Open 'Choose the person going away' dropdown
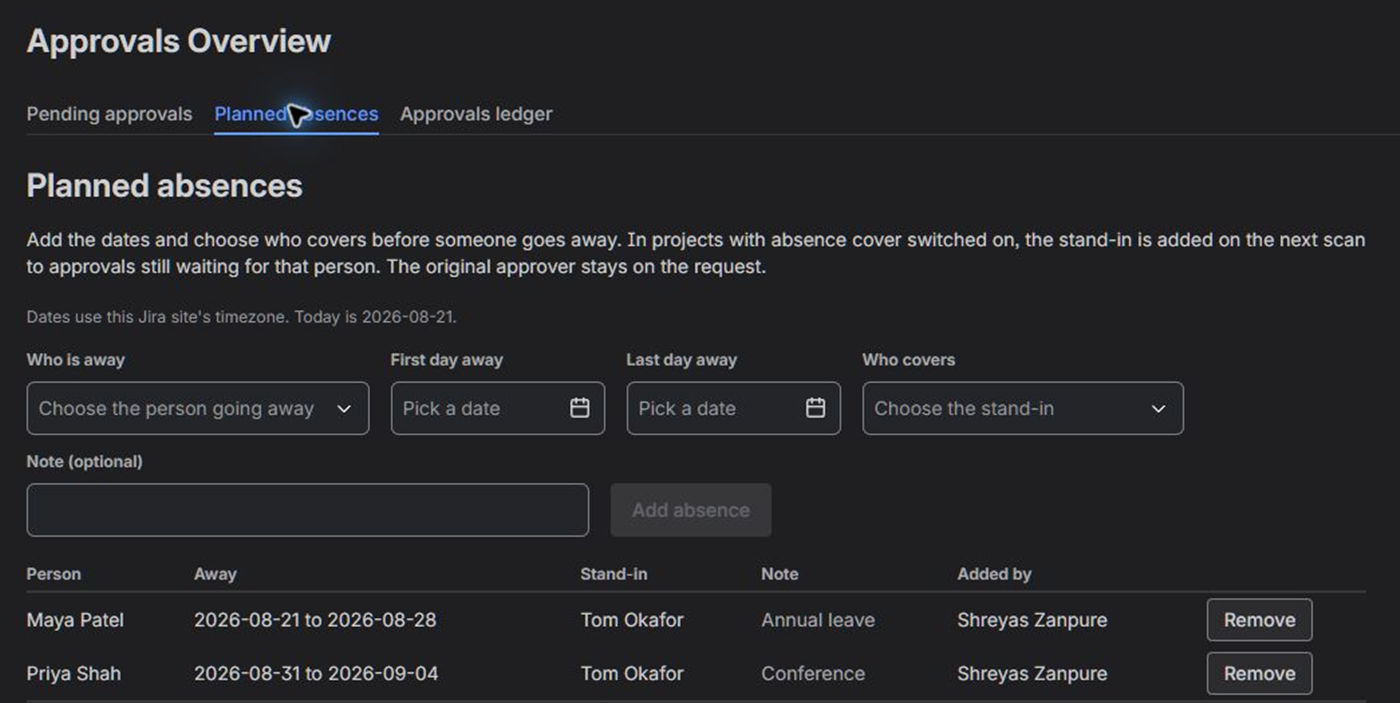This screenshot has height=703, width=1400. 198,408
